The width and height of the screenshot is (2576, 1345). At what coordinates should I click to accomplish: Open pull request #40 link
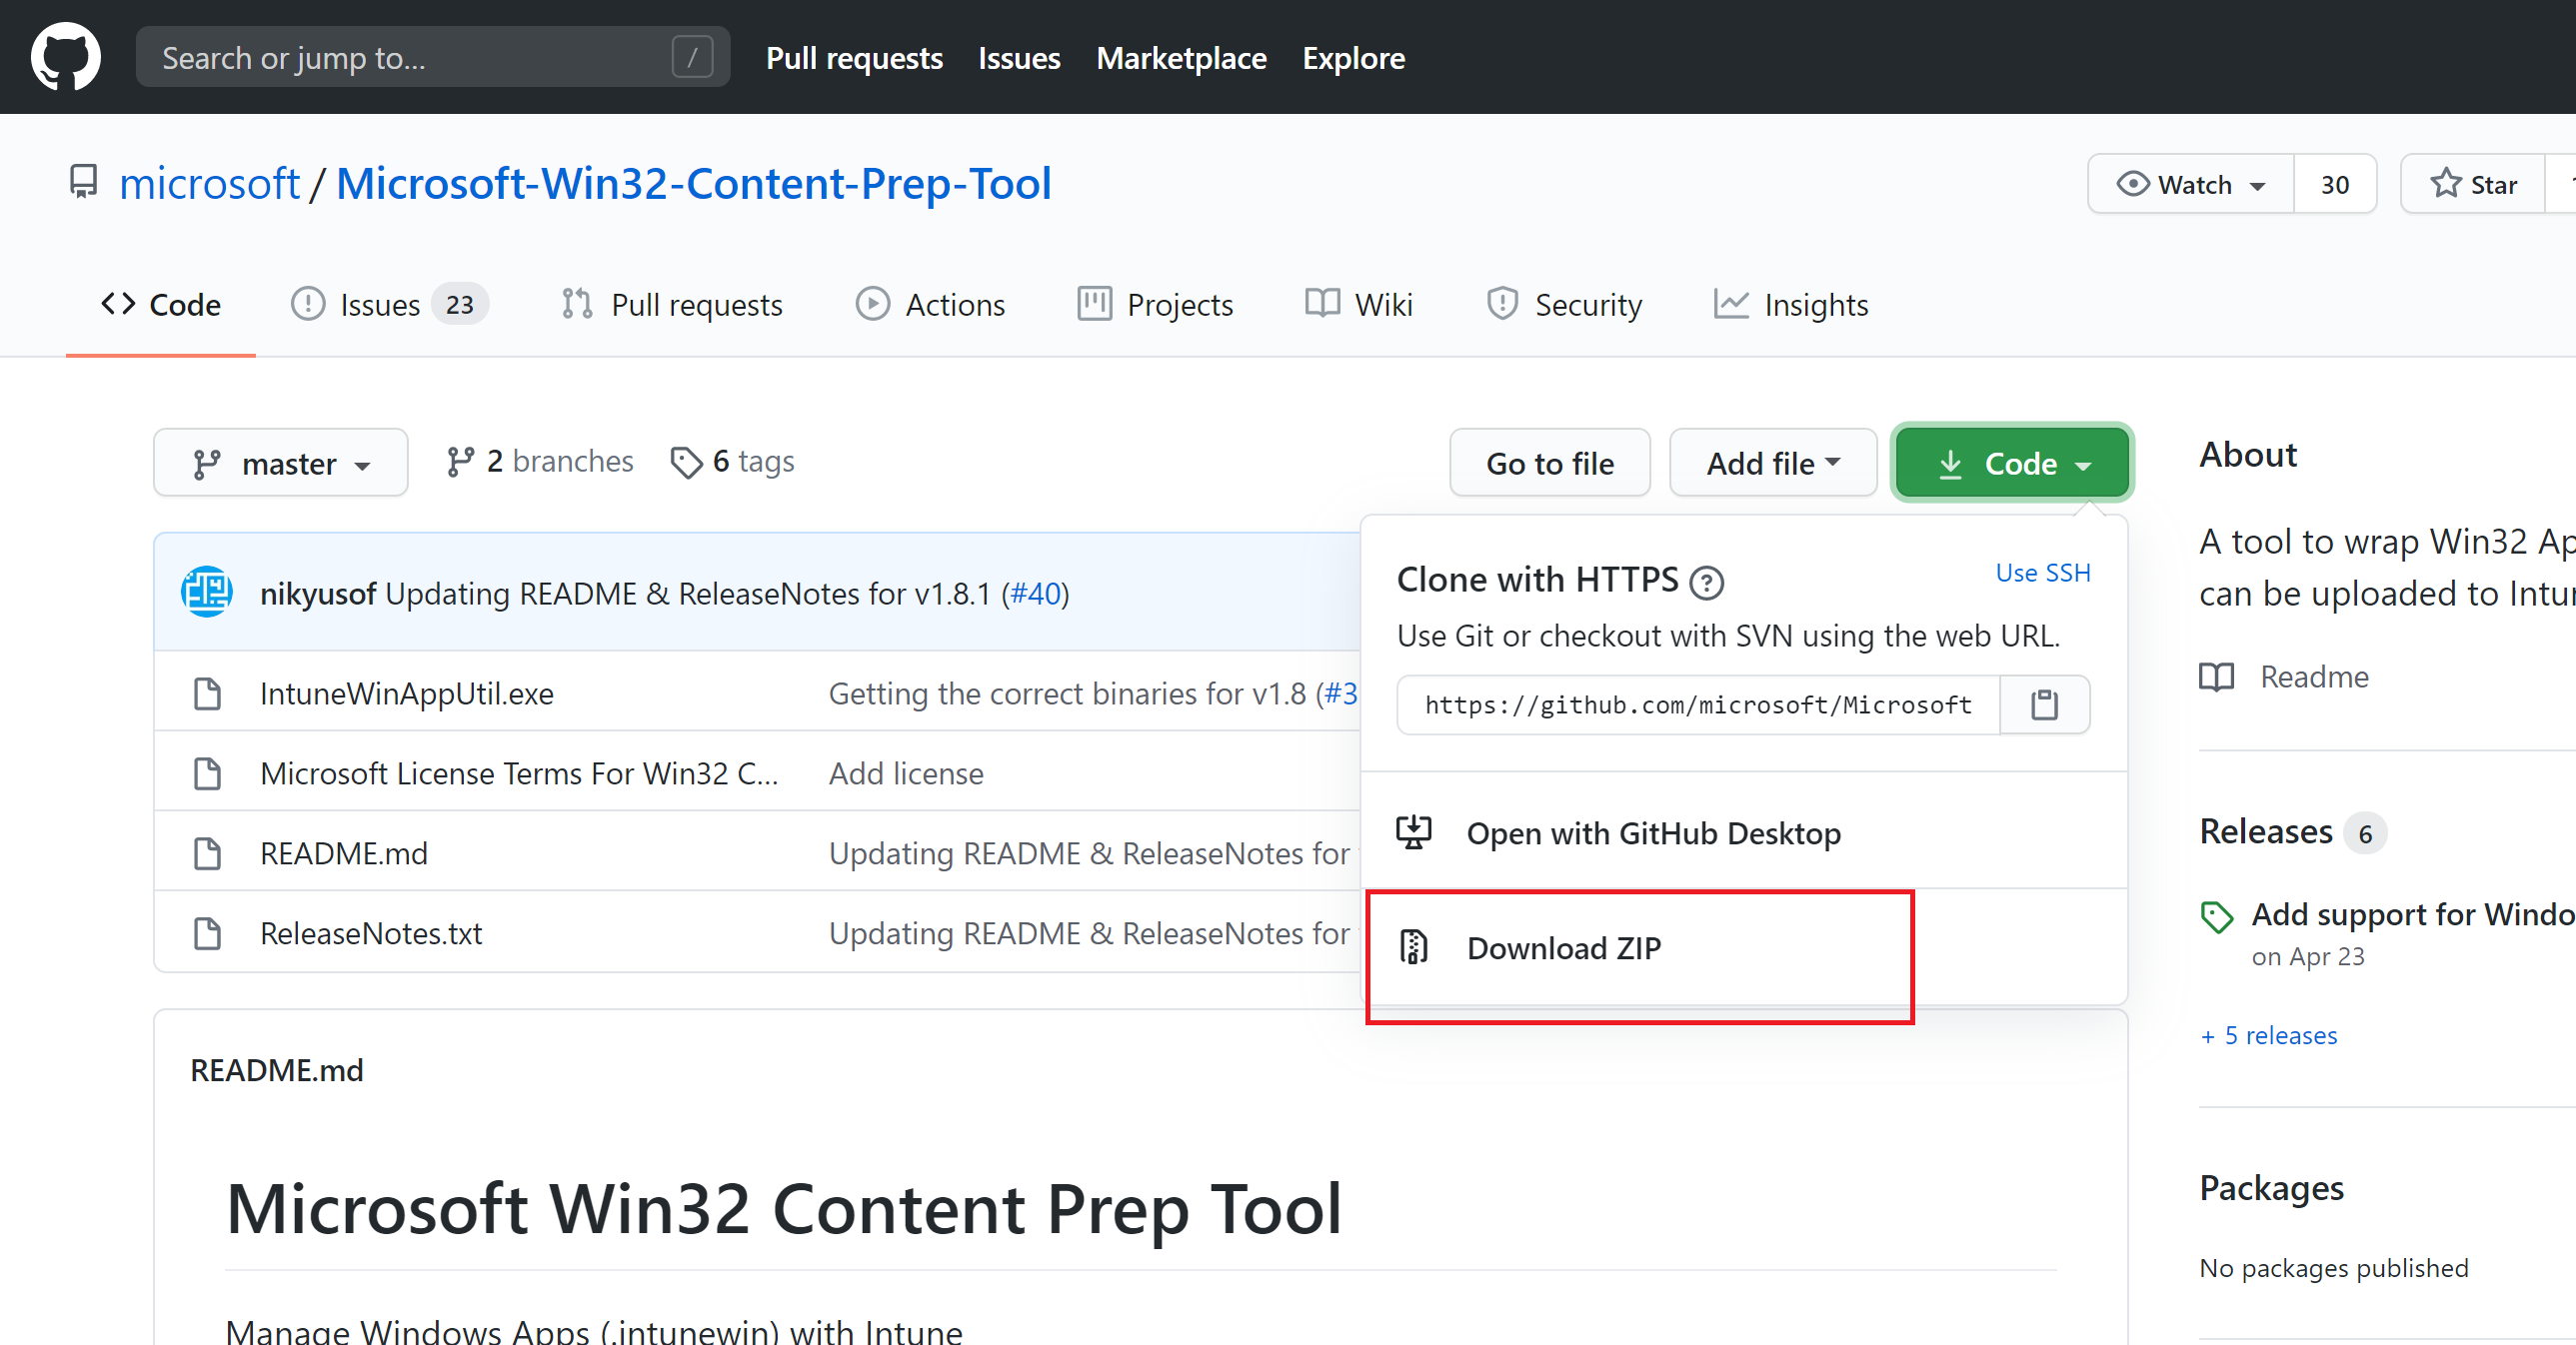[1036, 594]
